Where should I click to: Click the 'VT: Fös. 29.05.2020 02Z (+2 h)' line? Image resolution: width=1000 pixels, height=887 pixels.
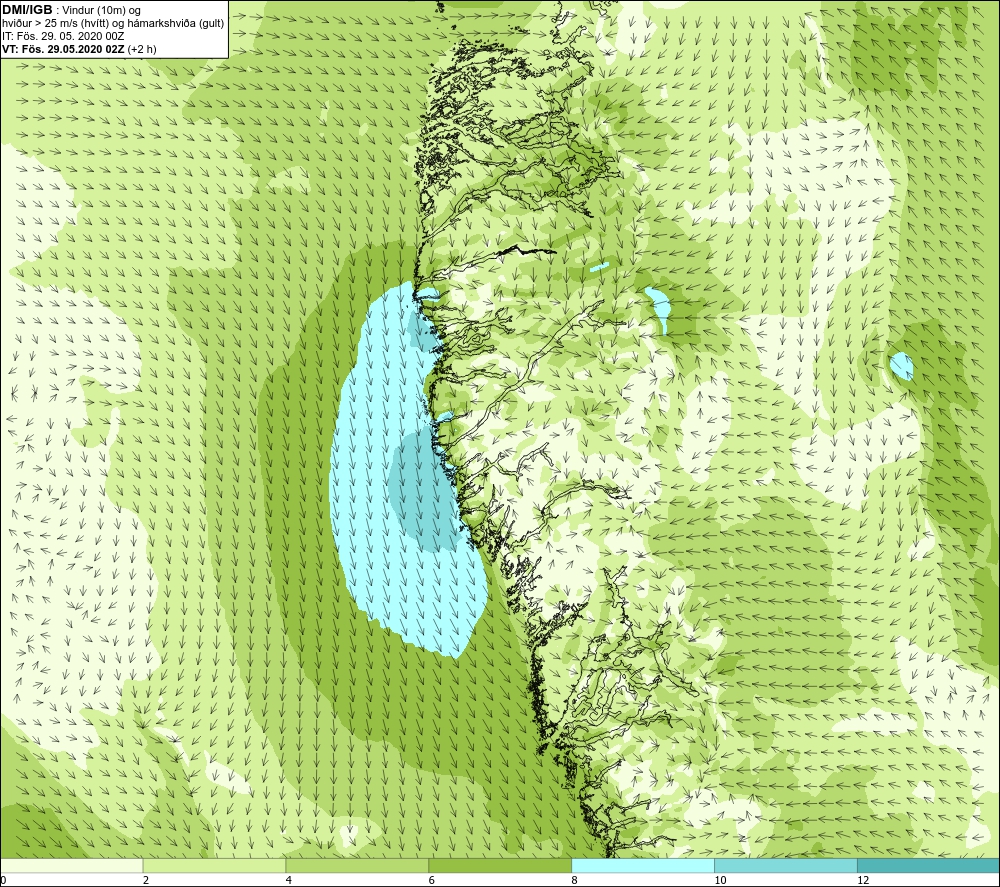pos(79,49)
